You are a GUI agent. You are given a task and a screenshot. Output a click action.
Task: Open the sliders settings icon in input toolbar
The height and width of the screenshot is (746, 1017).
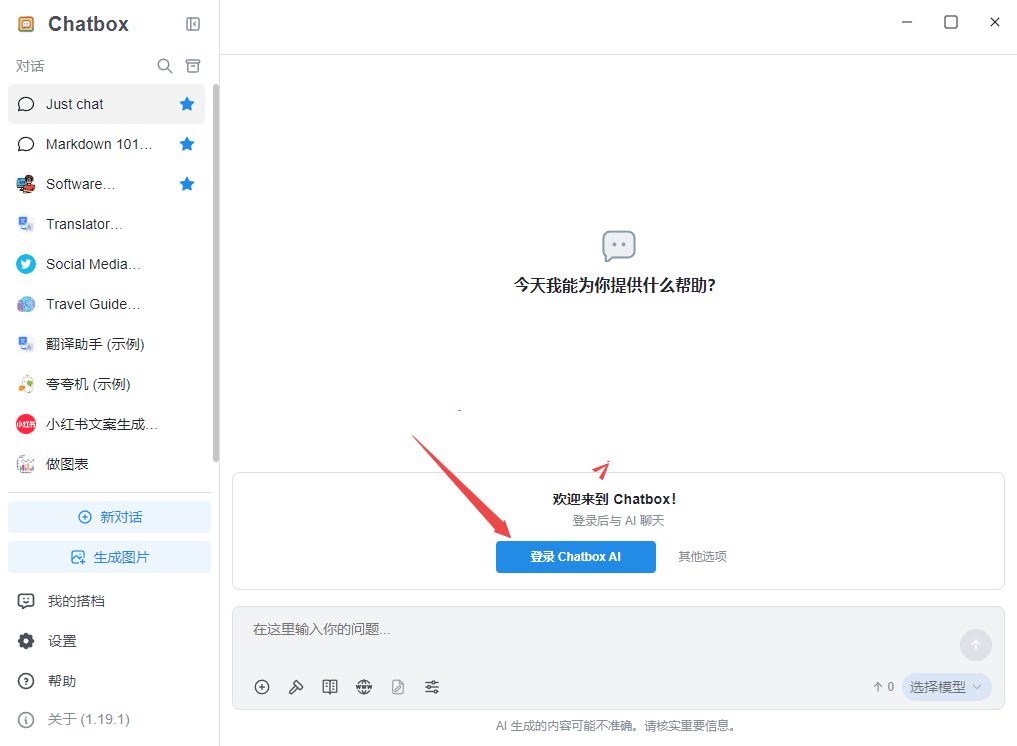tap(432, 687)
